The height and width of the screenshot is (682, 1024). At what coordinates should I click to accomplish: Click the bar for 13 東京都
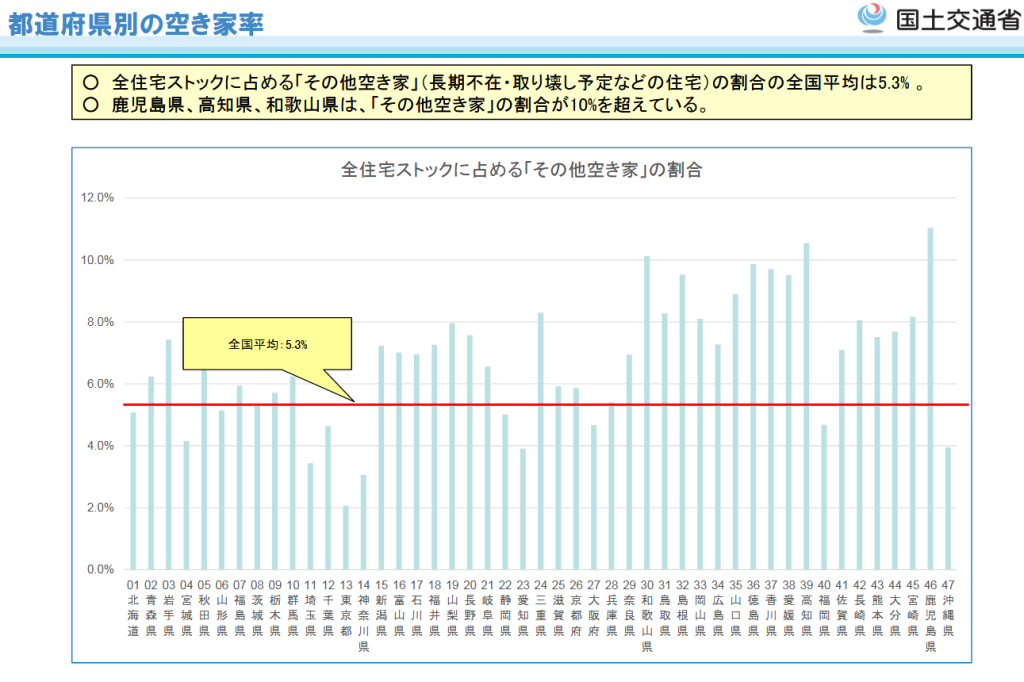[346, 538]
